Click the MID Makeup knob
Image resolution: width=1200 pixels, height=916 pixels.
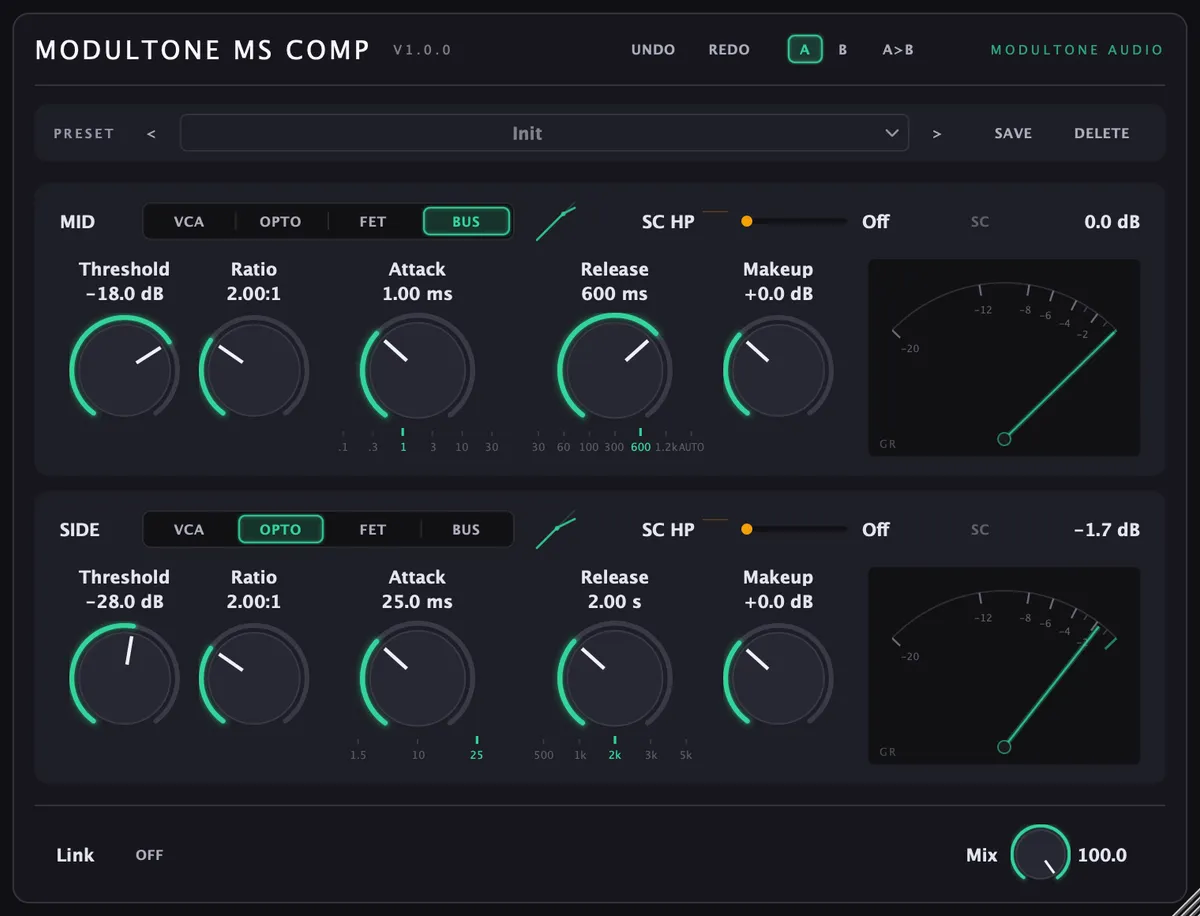778,367
